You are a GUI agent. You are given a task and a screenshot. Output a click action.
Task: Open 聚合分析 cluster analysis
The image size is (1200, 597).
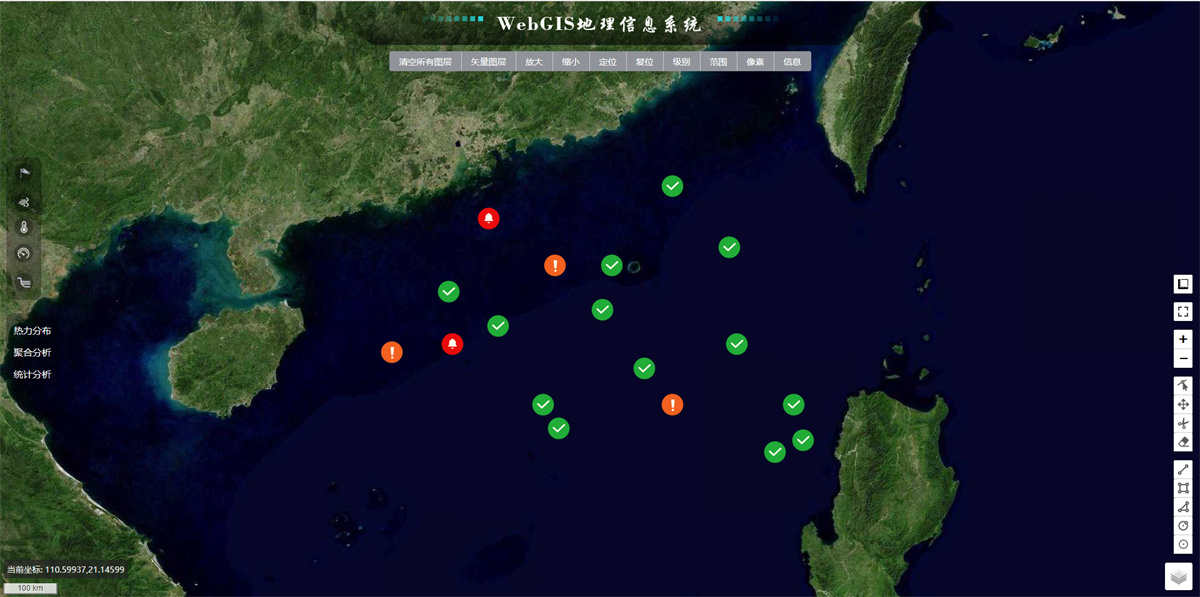click(x=32, y=352)
